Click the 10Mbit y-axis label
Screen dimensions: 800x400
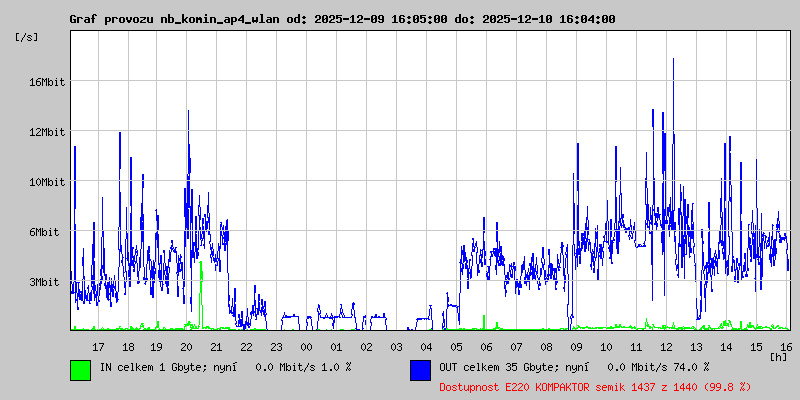[x=46, y=182]
